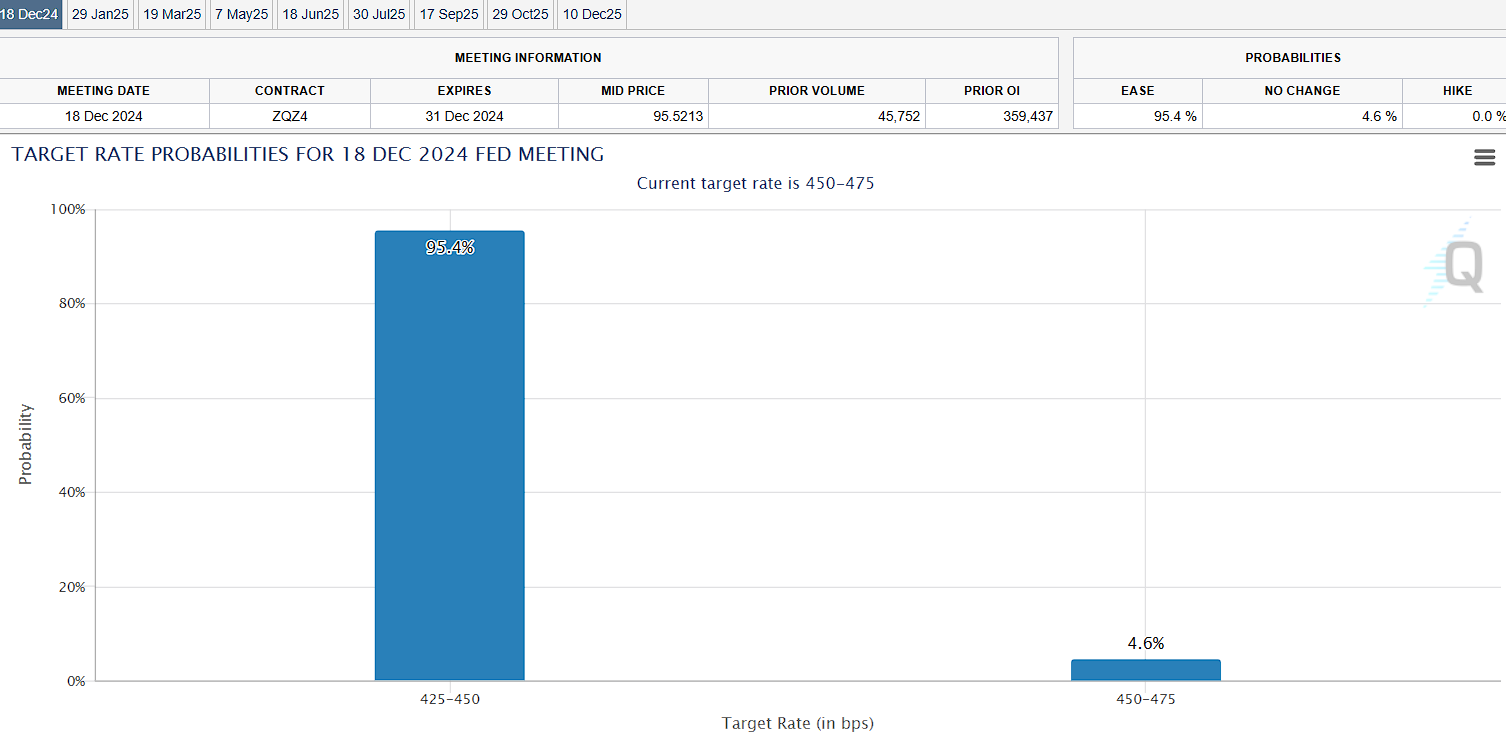1506x737 pixels.
Task: Click the 359,437 prior OI value
Action: pyautogui.click(x=1028, y=116)
